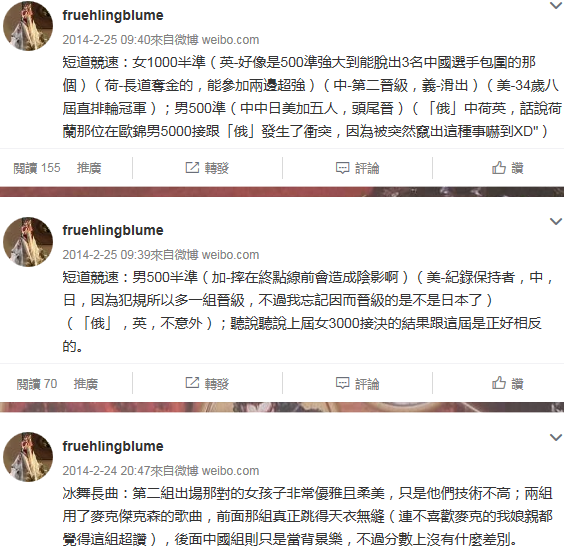Open the 2014-2-25 09:39 timestamp link
This screenshot has width=564, height=550.
pyautogui.click(x=106, y=255)
